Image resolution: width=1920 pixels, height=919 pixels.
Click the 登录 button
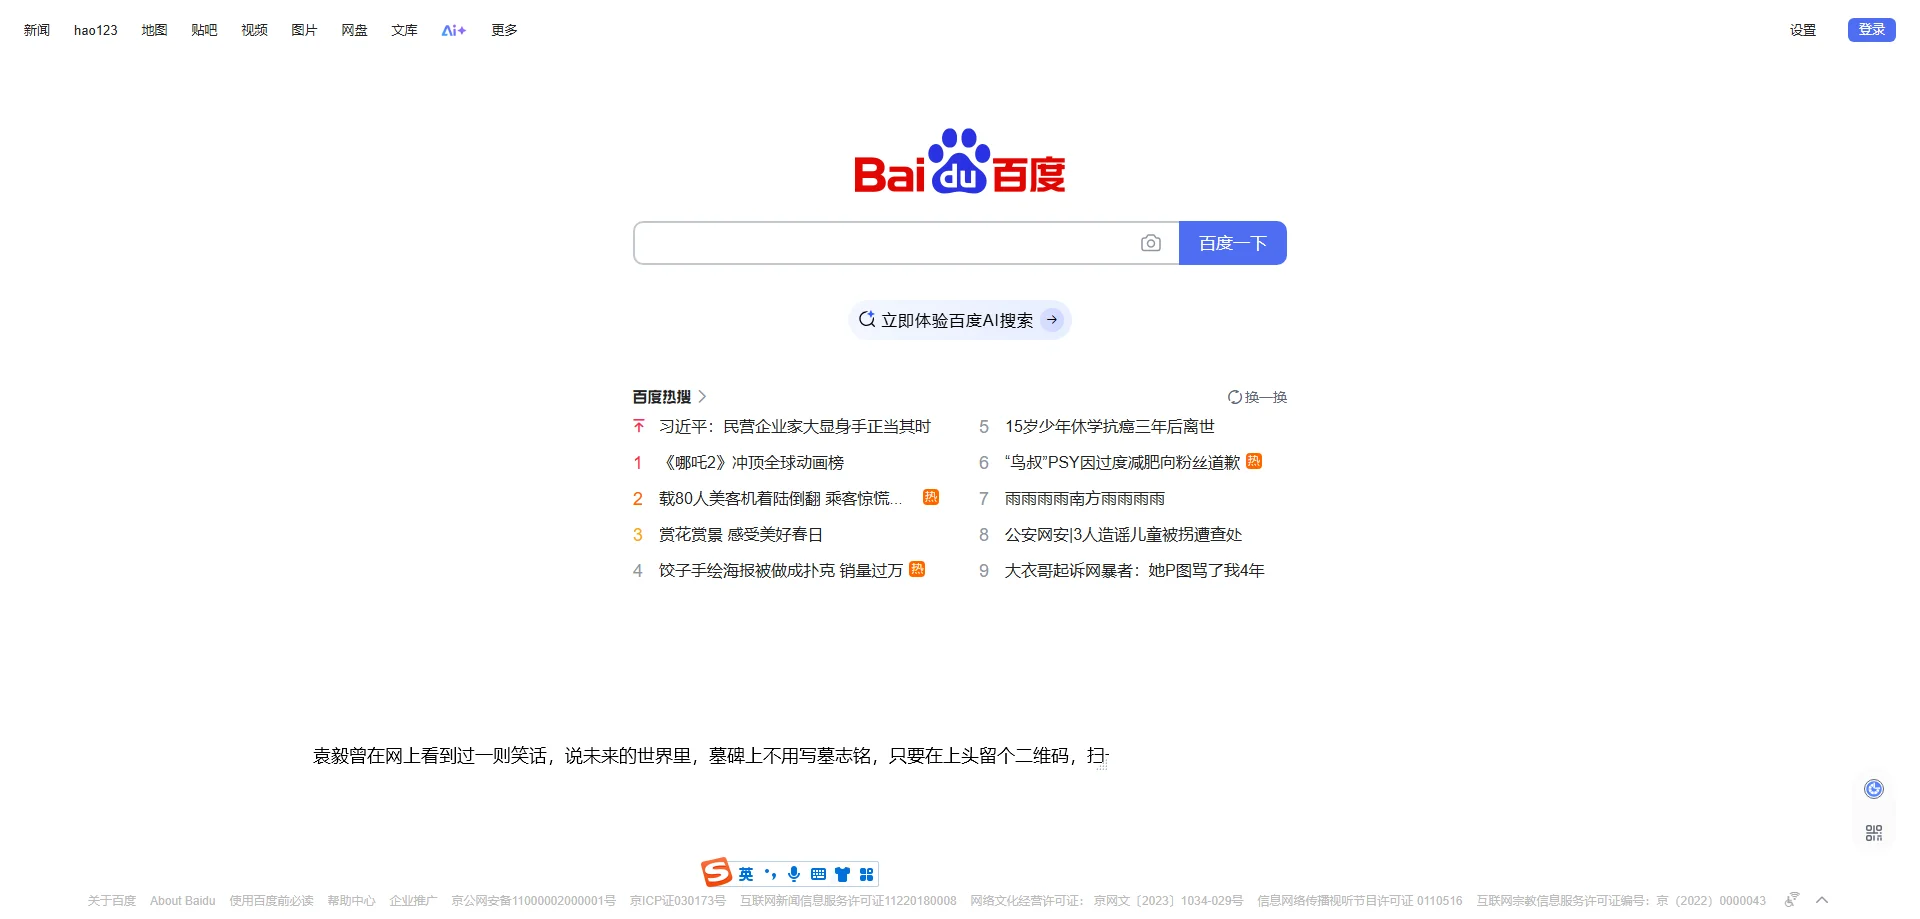point(1870,29)
